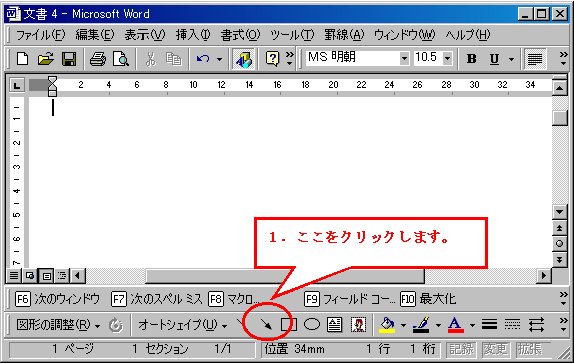Image resolution: width=574 pixels, height=364 pixels.
Task: Toggle the Drawing toolbar button
Action: pos(243,59)
